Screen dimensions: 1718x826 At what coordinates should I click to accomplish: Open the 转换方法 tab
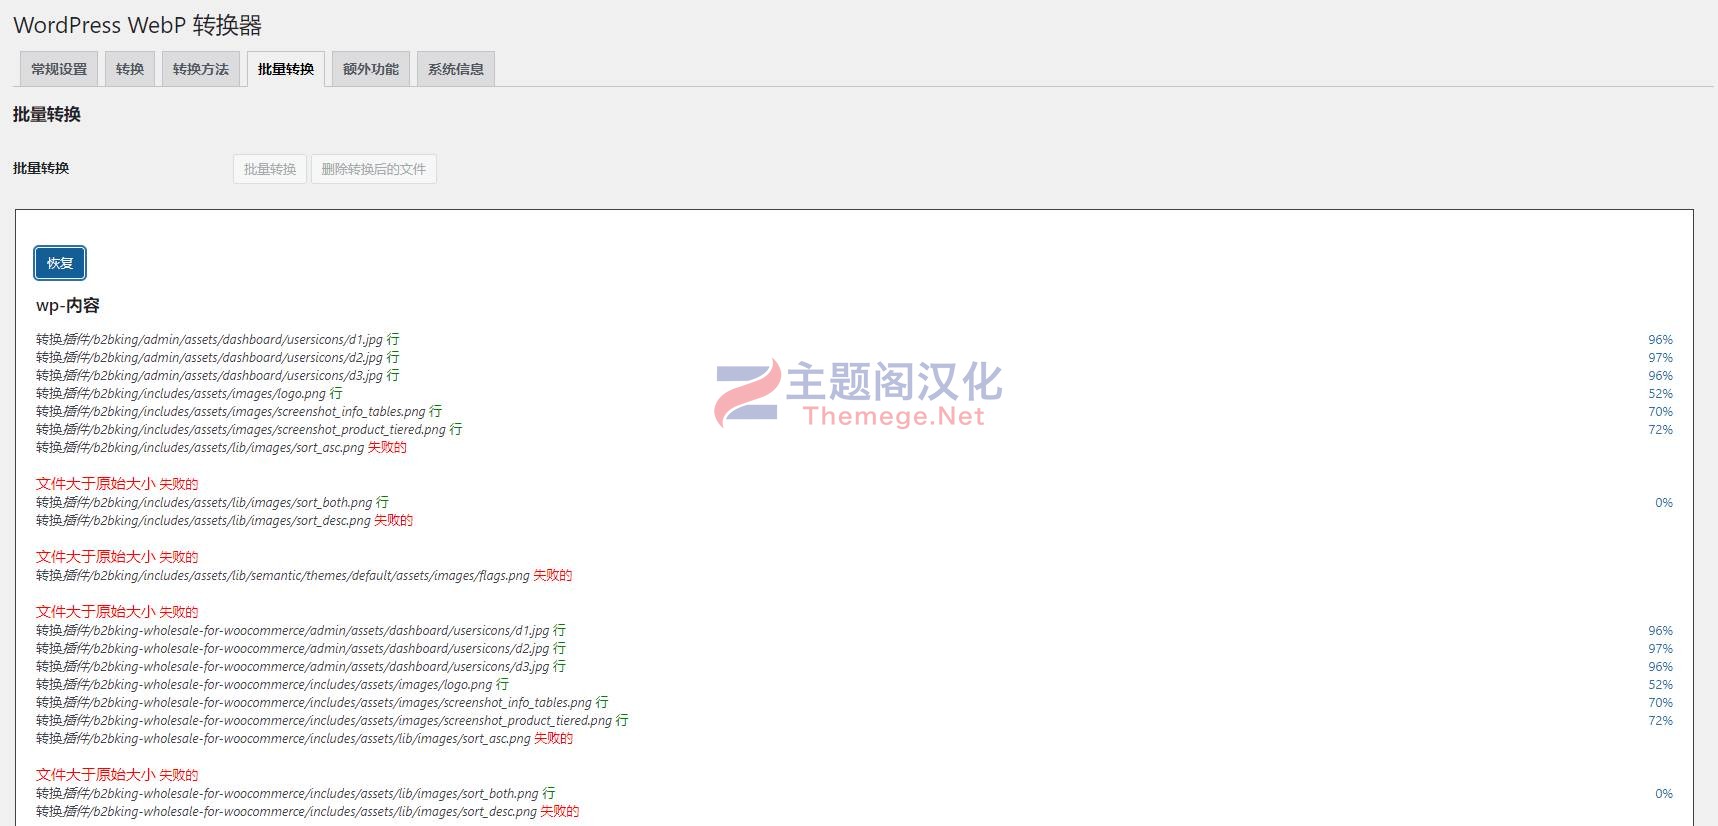click(201, 69)
